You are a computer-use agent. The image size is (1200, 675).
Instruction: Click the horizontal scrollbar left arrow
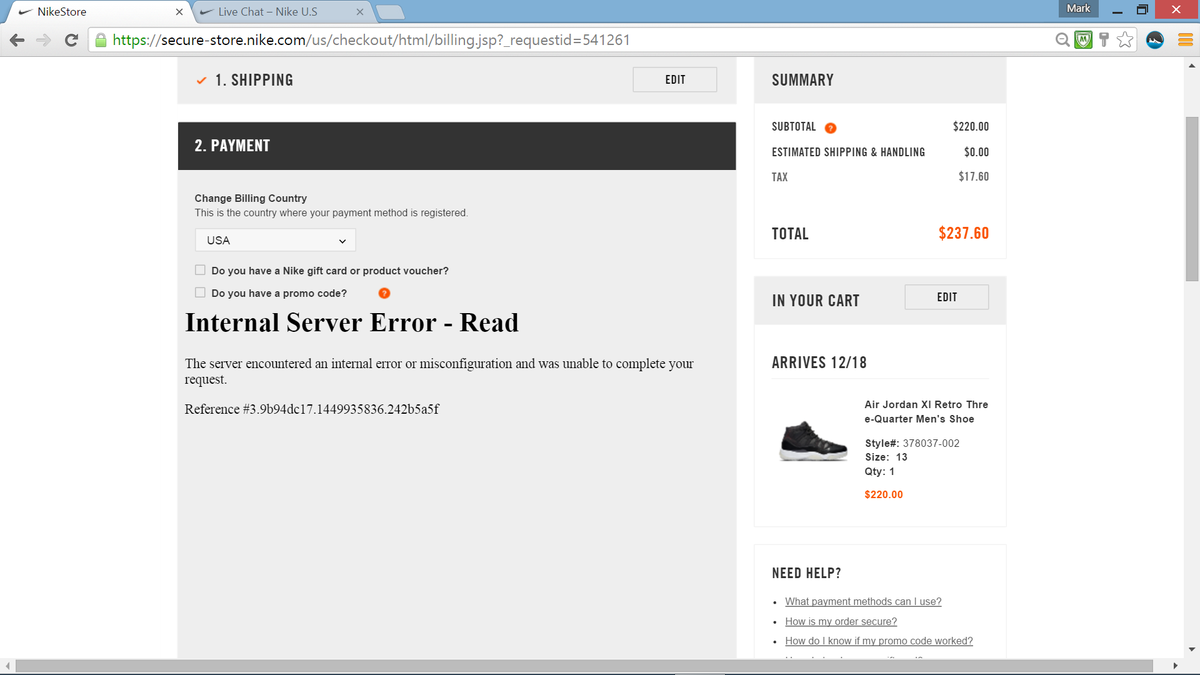(x=7, y=666)
